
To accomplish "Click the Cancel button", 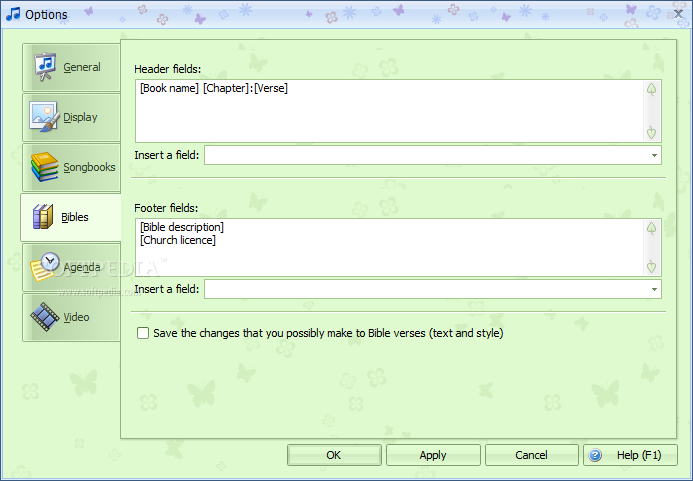I will [532, 455].
